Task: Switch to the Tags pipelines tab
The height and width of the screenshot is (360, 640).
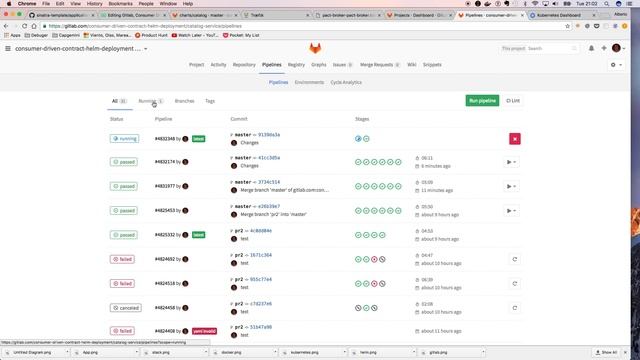Action: click(x=210, y=101)
